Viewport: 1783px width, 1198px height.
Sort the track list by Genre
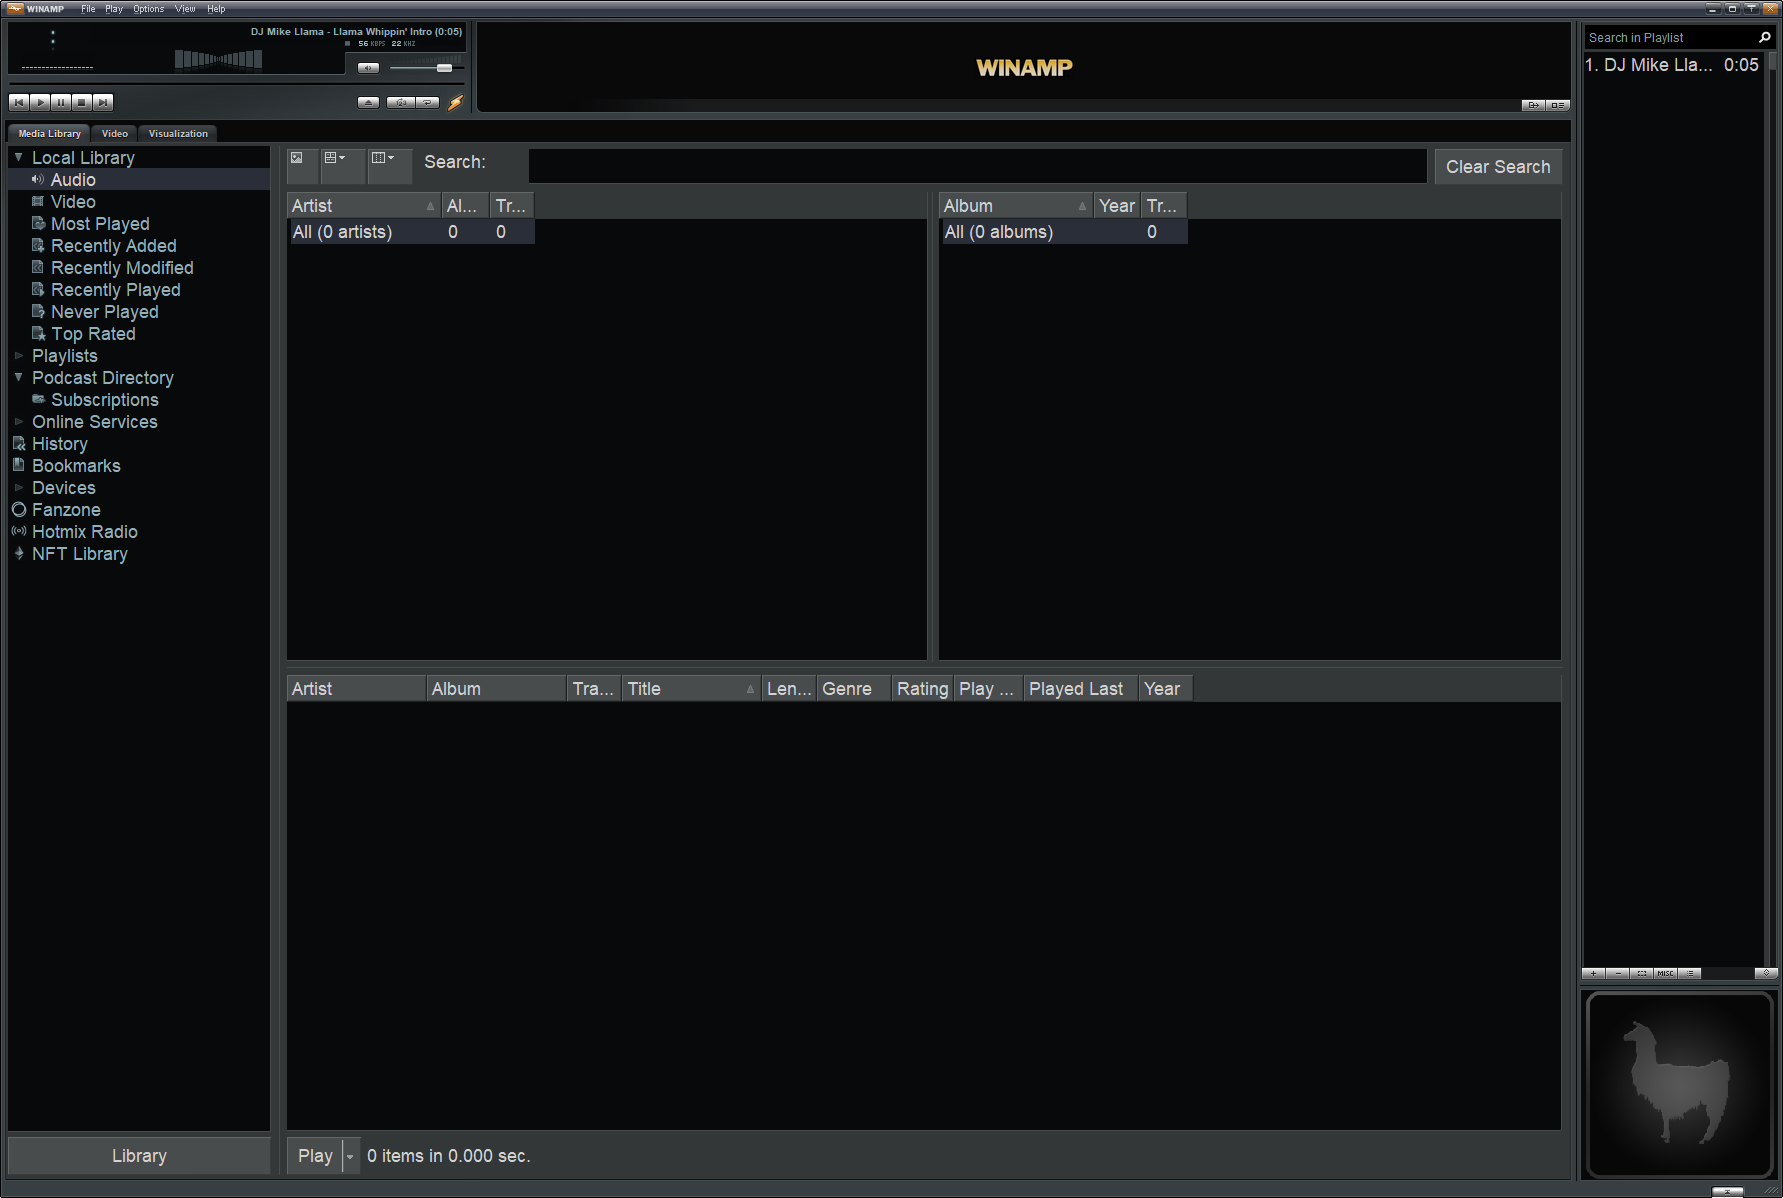point(854,689)
